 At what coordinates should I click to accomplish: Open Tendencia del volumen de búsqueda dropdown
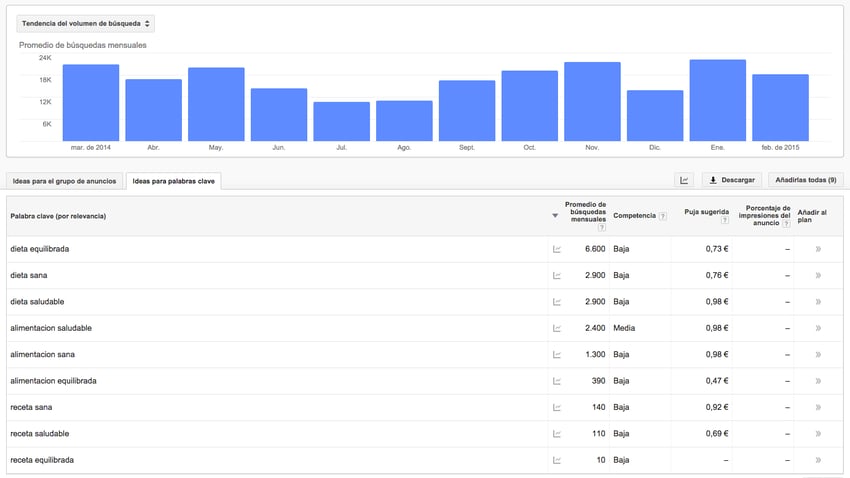point(86,23)
